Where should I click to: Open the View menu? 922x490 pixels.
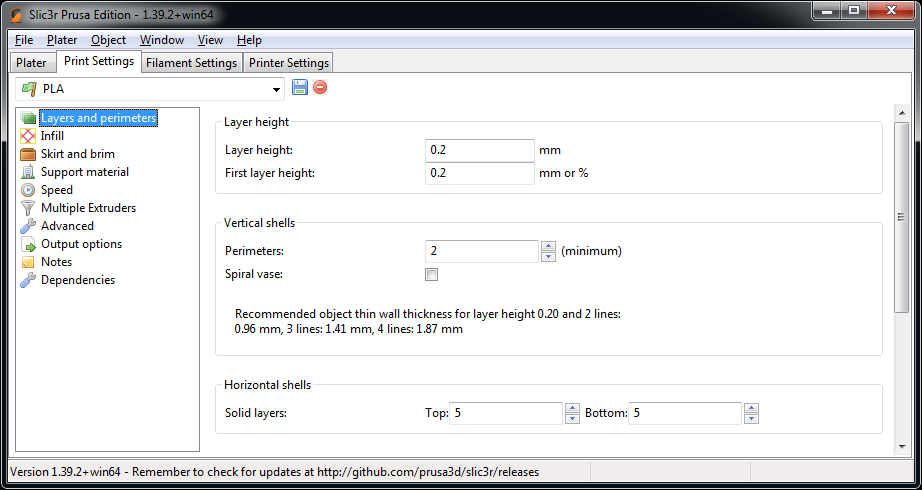(x=210, y=40)
